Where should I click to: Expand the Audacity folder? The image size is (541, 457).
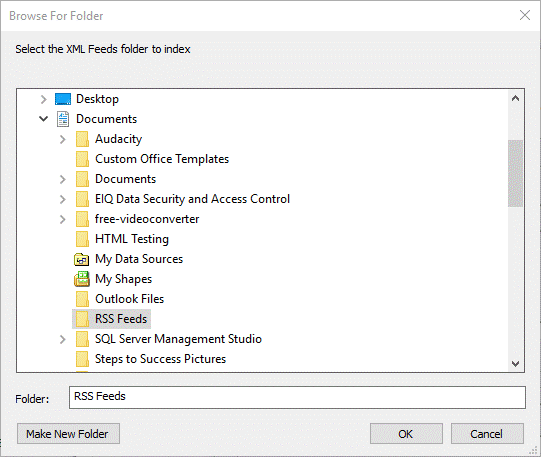tap(62, 139)
